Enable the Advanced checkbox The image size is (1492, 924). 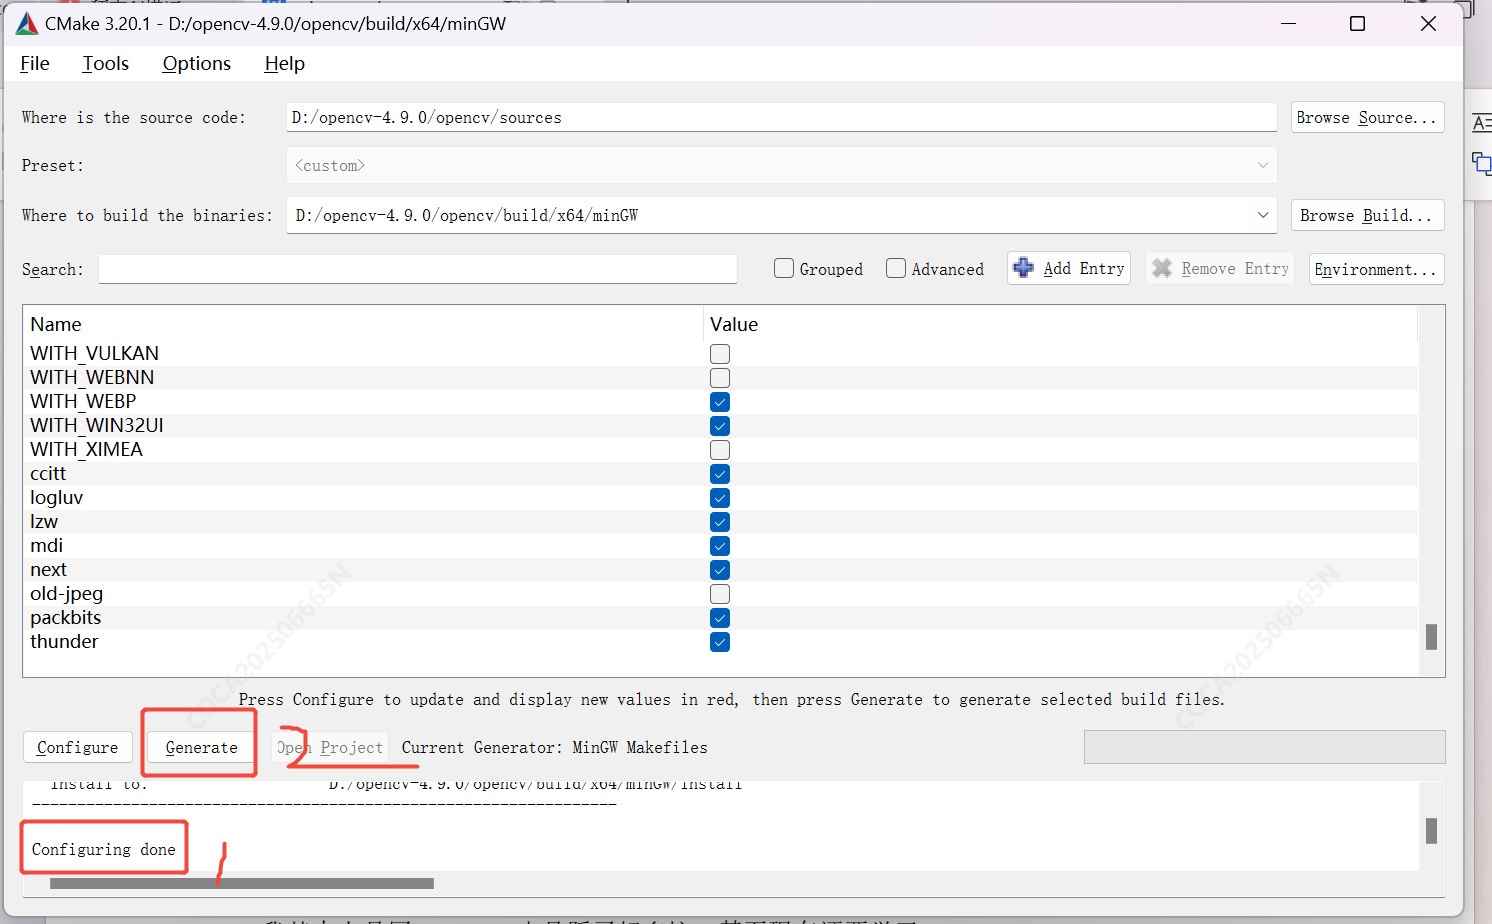coord(896,268)
